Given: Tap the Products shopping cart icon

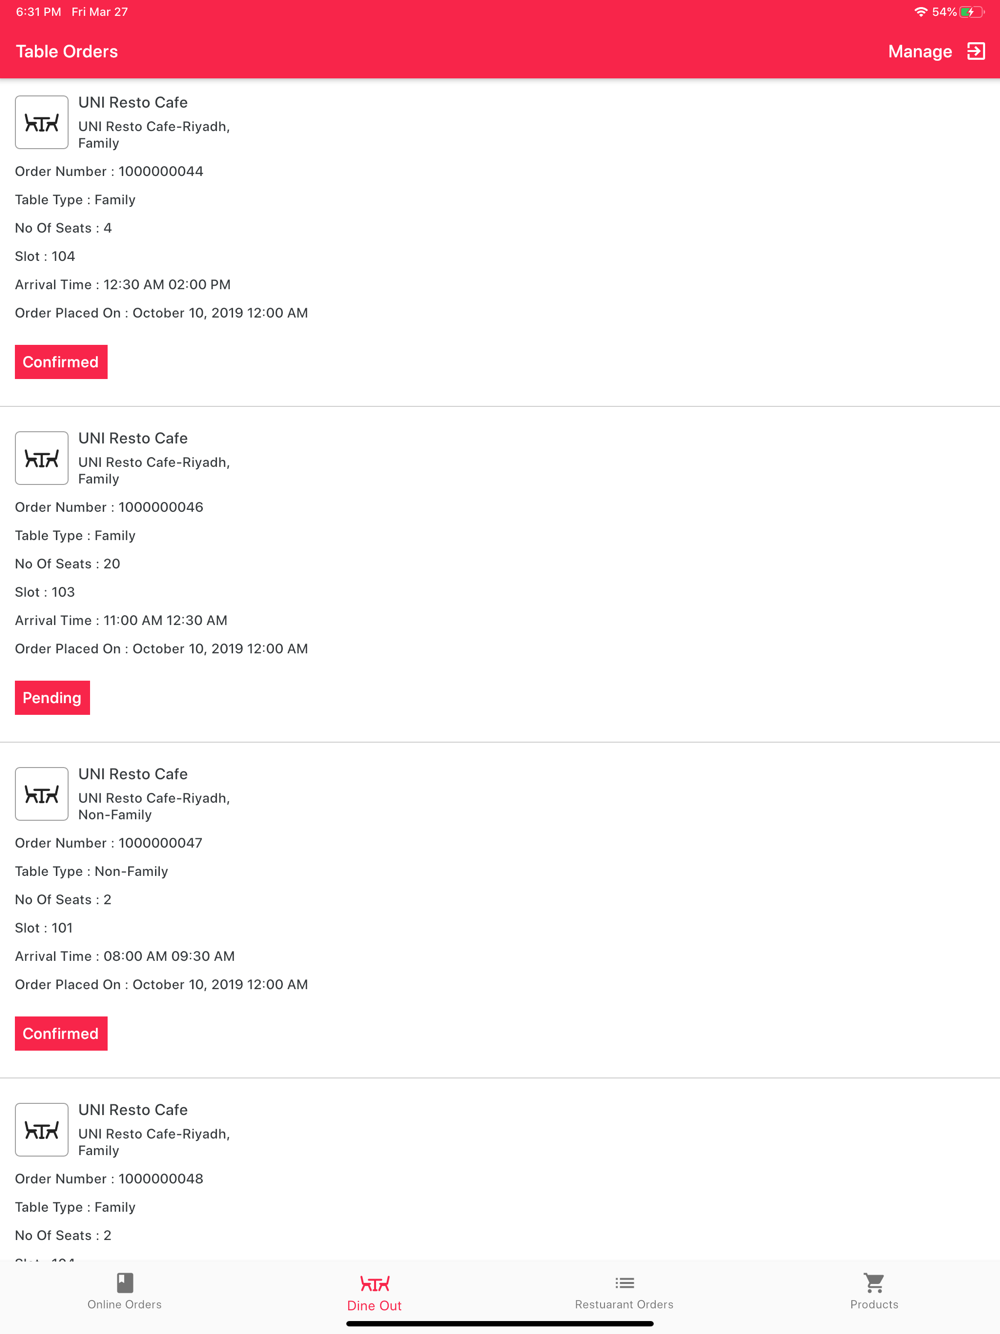Looking at the screenshot, I should (874, 1282).
